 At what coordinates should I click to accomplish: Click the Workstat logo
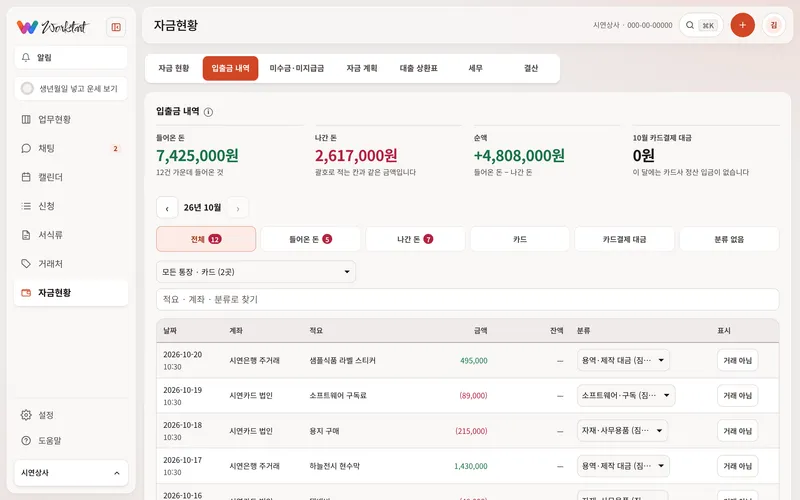pos(52,27)
